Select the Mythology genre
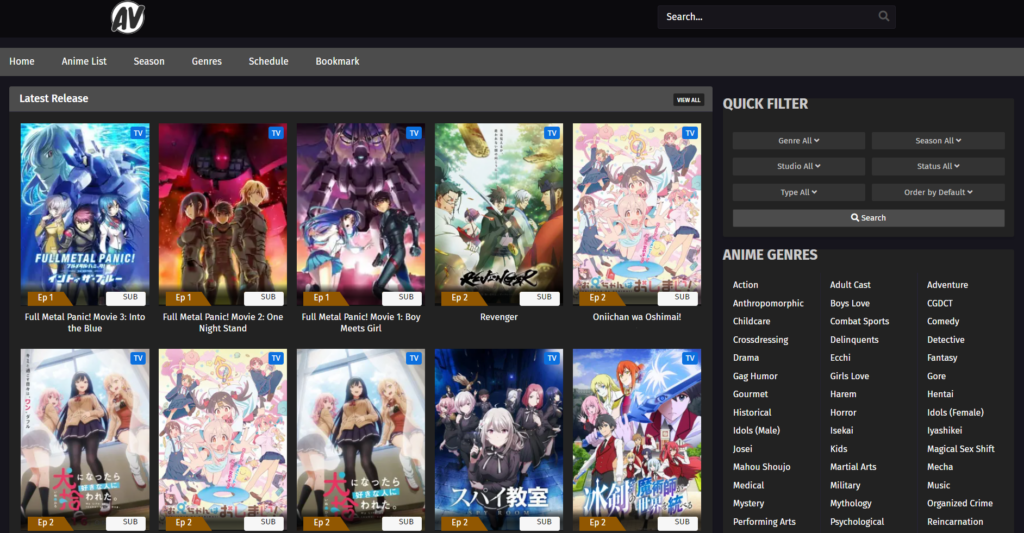 pos(850,504)
